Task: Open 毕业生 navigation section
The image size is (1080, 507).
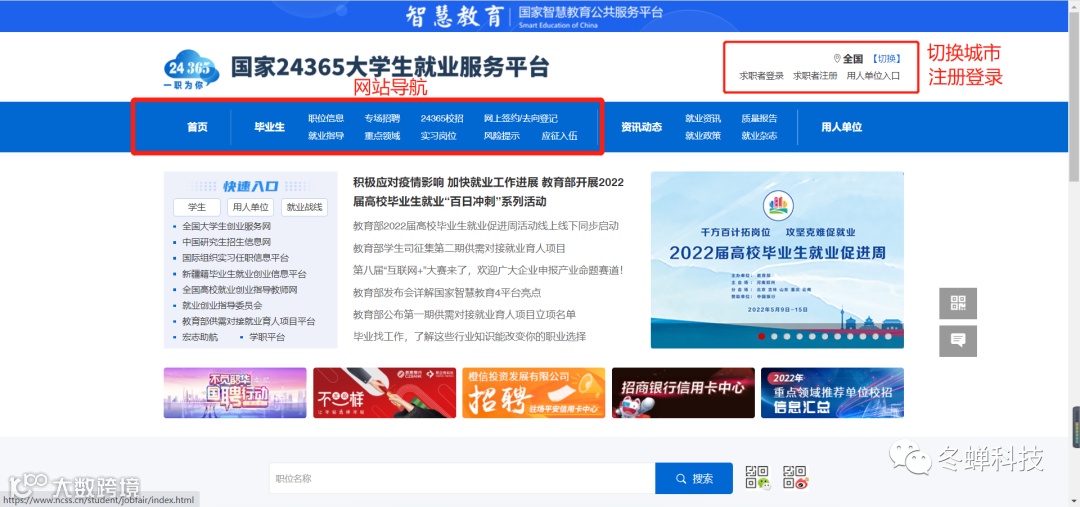Action: (269, 127)
